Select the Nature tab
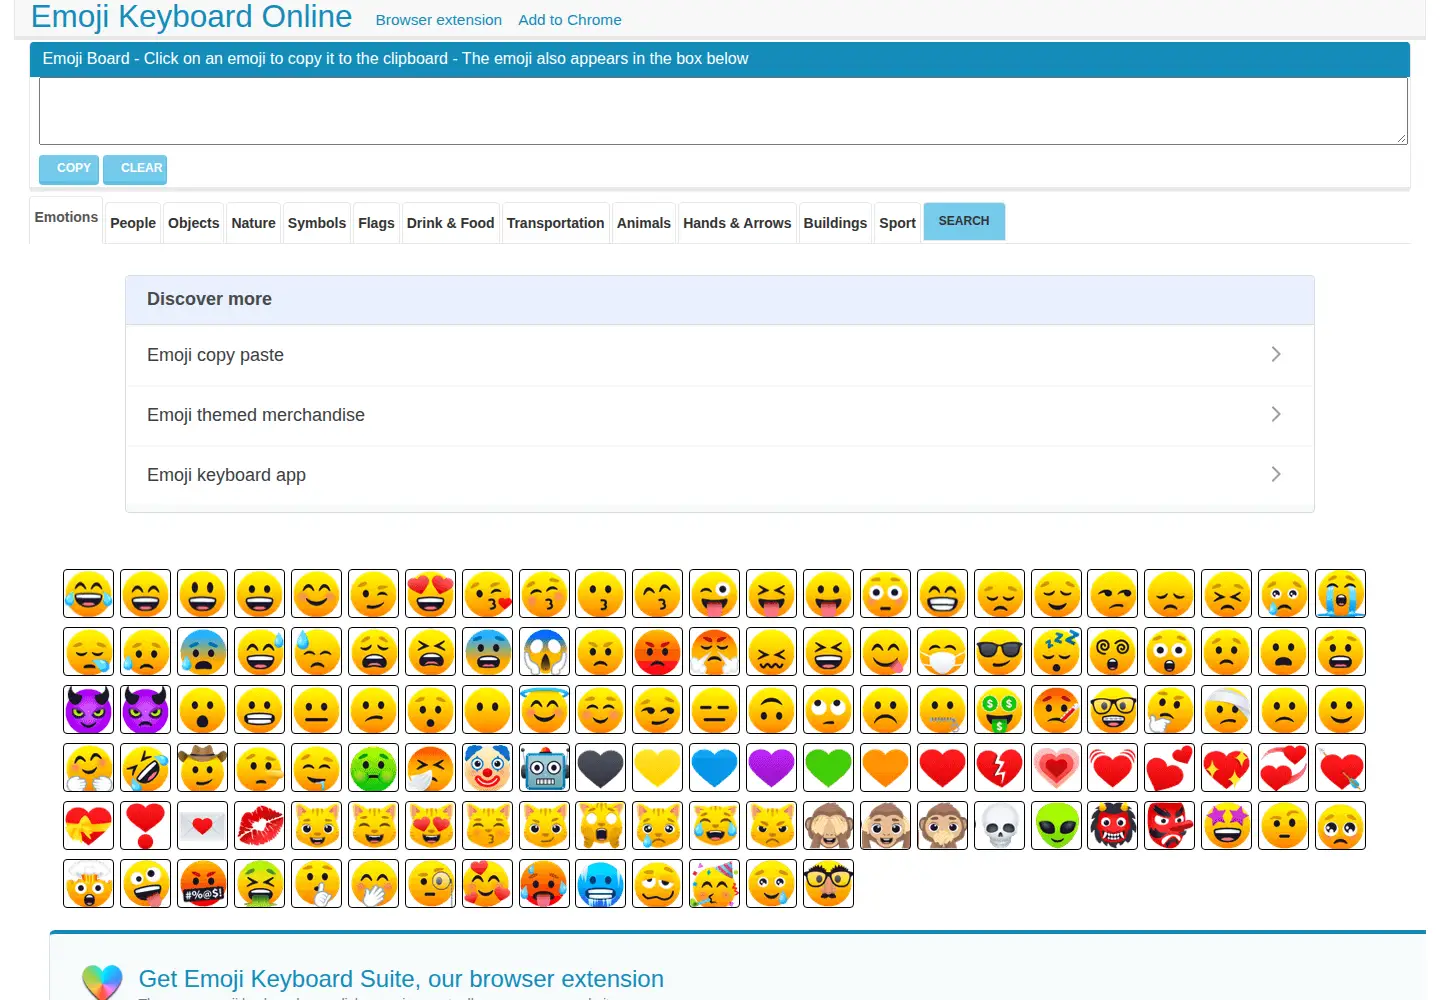 point(254,223)
